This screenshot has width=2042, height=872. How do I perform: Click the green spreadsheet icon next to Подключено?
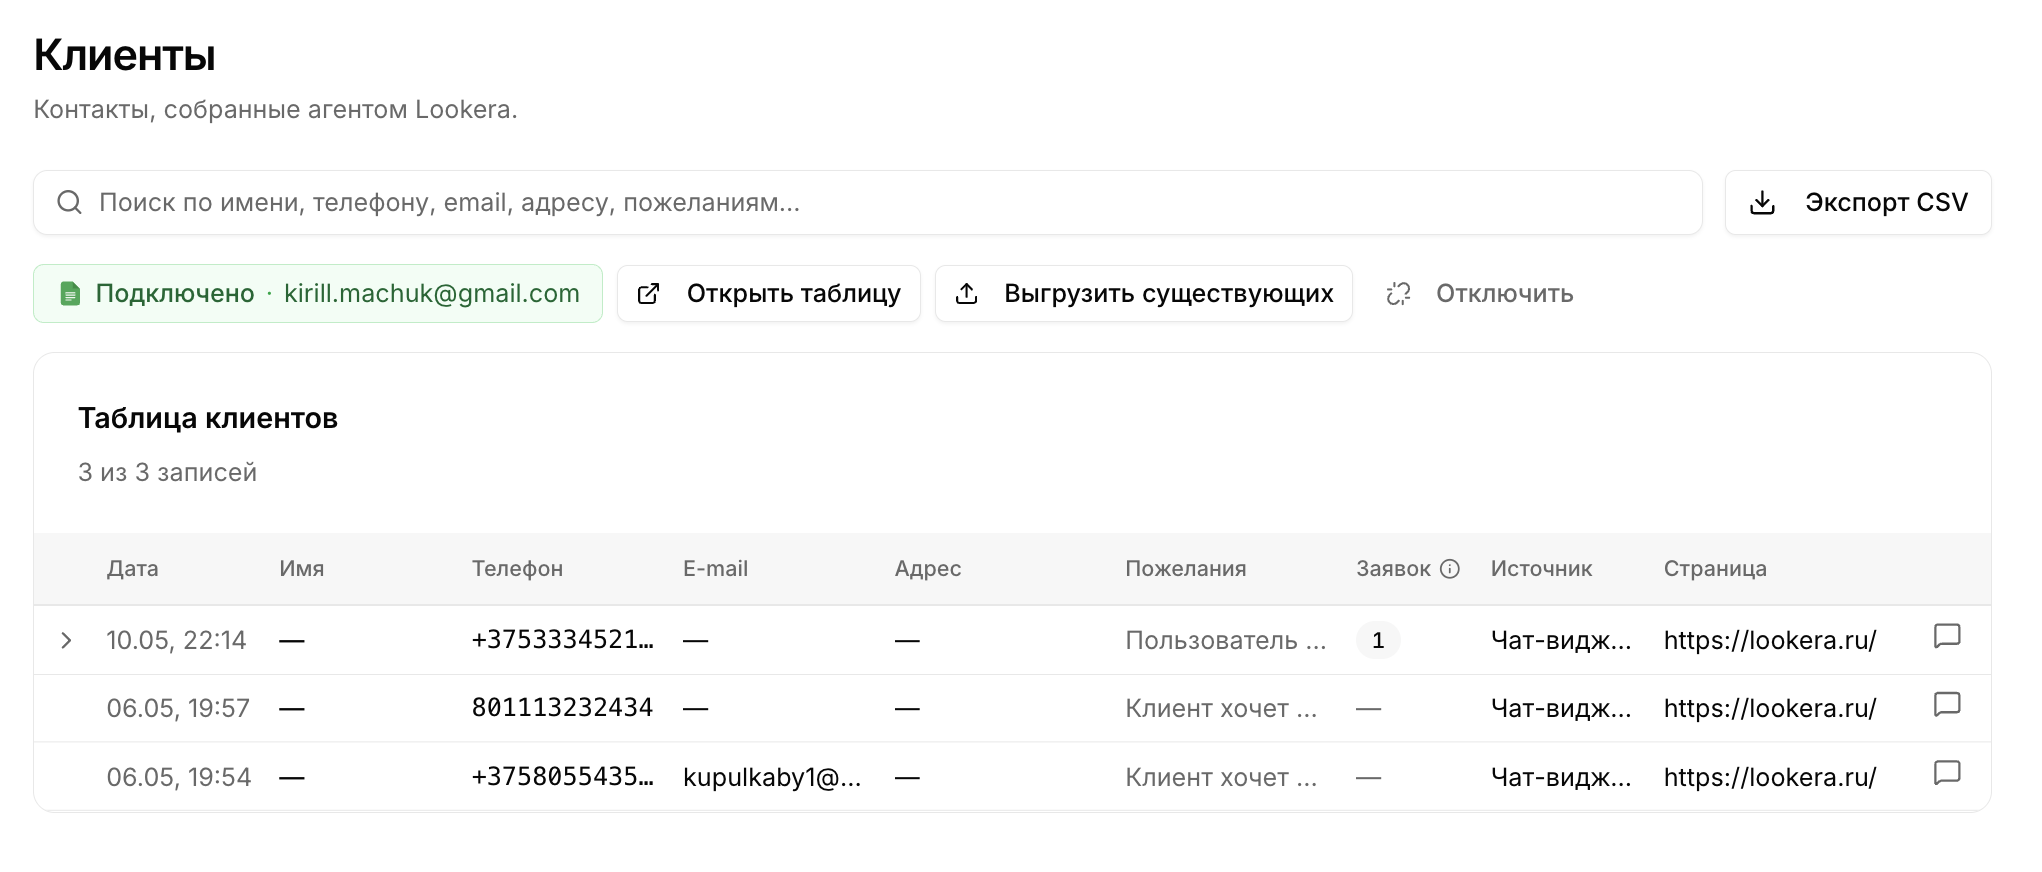[x=70, y=294]
